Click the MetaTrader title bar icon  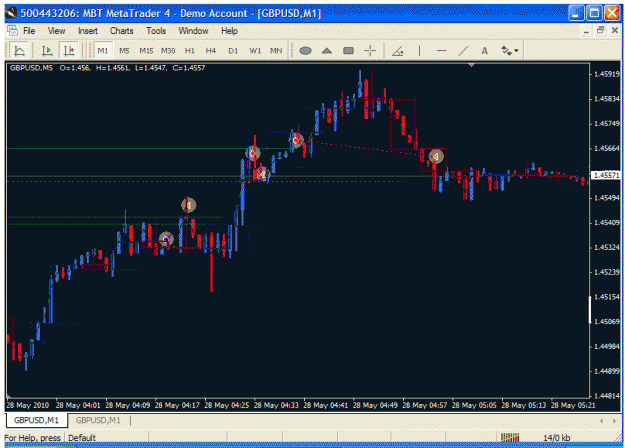[x=12, y=13]
